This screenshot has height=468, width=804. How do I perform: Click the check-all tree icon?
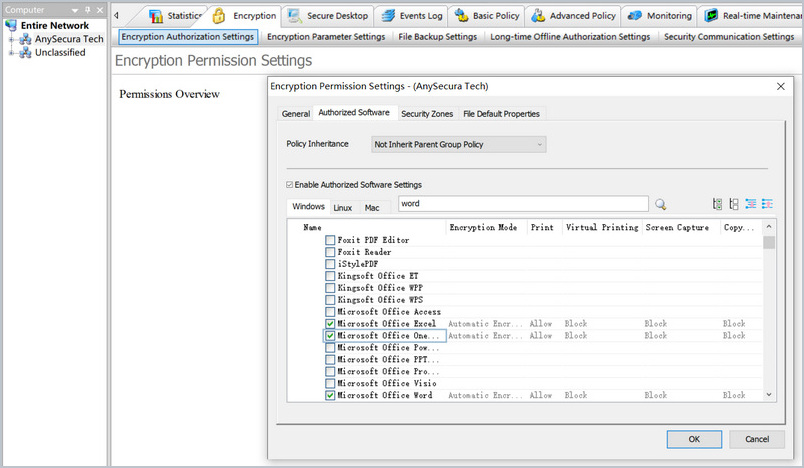[x=717, y=204]
